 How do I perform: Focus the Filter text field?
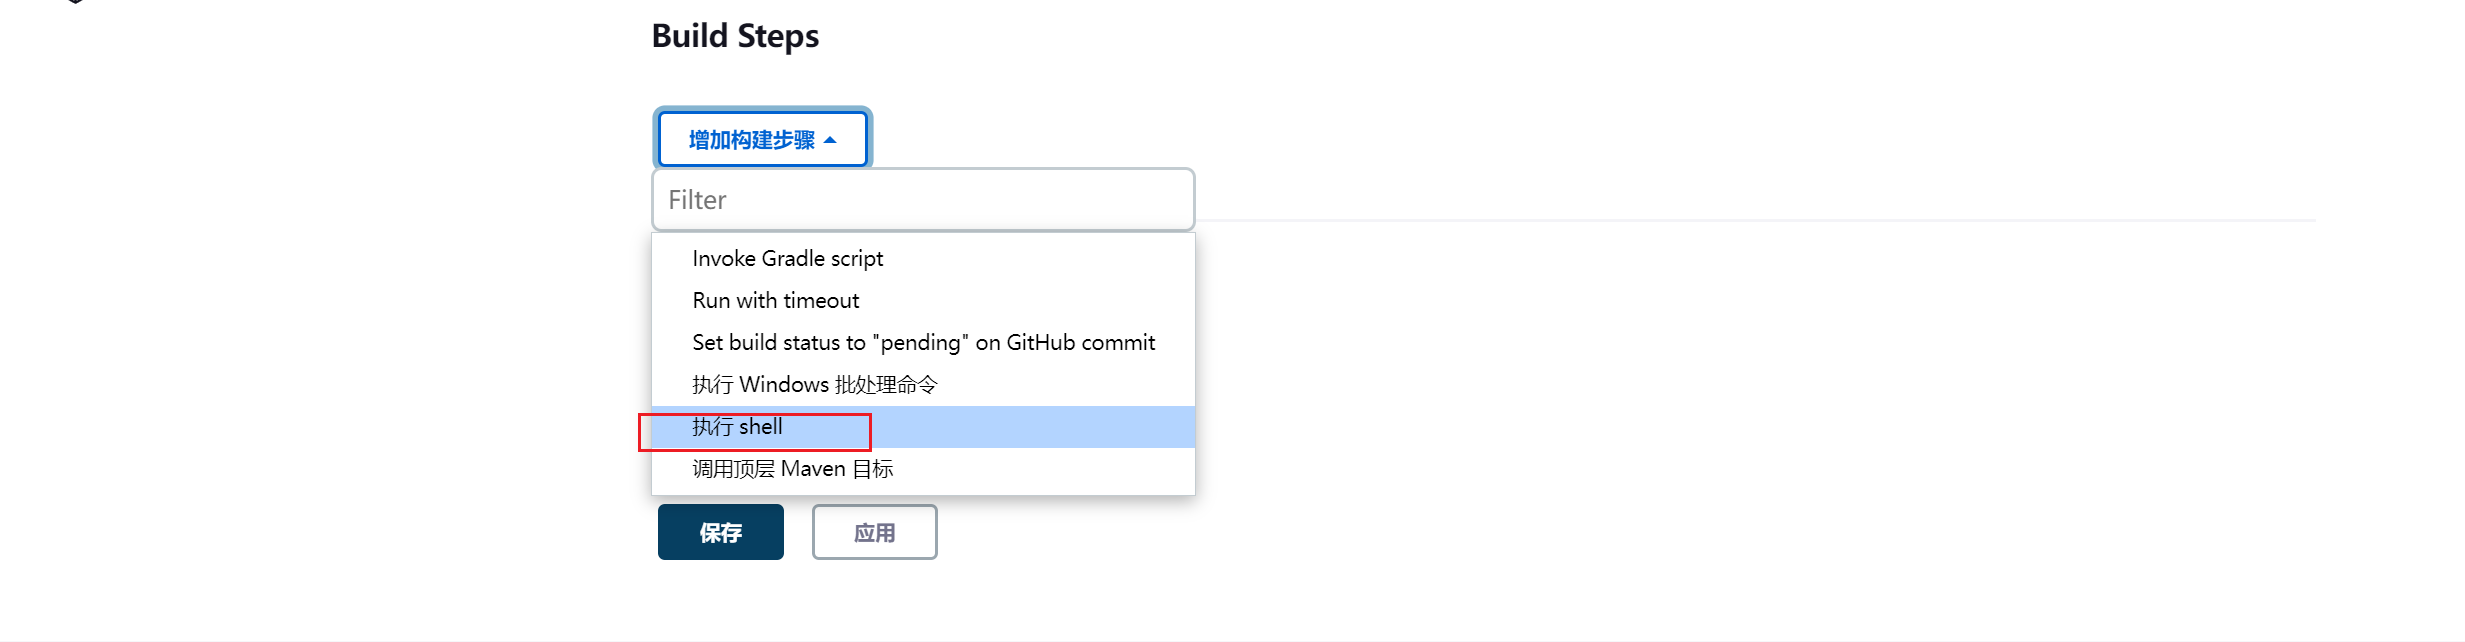click(x=923, y=200)
